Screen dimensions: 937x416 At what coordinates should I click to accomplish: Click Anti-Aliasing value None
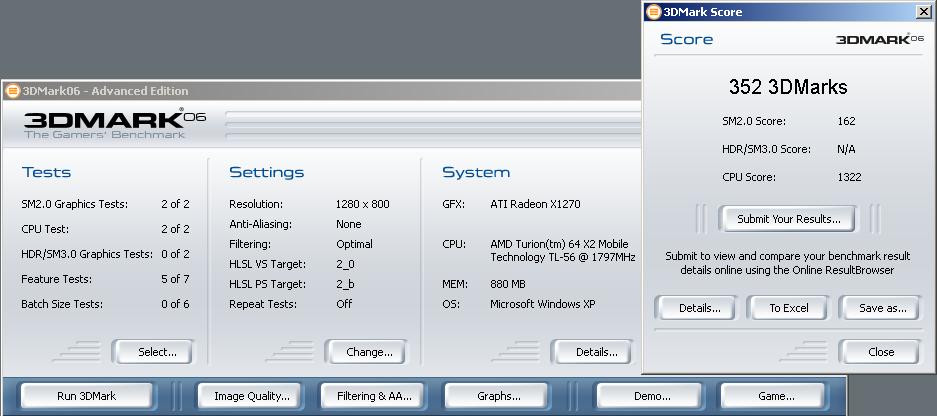click(348, 224)
